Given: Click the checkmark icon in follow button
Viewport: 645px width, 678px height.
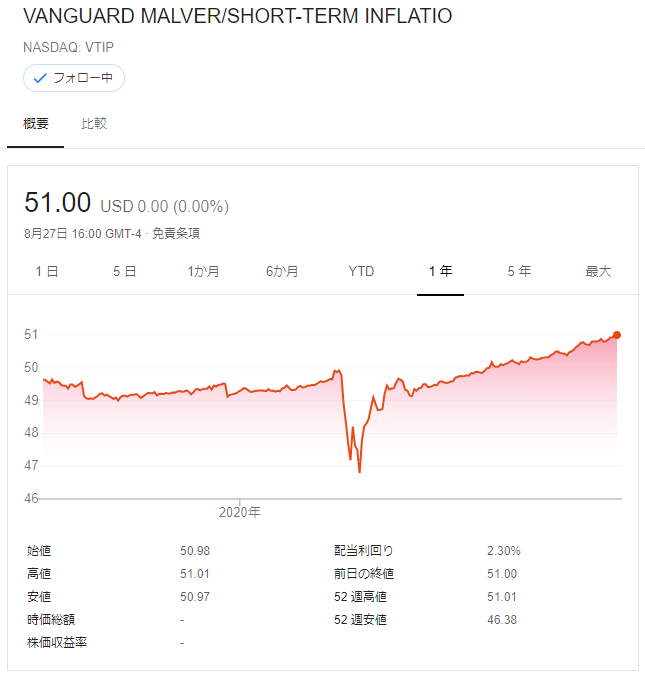Looking at the screenshot, I should click(40, 78).
